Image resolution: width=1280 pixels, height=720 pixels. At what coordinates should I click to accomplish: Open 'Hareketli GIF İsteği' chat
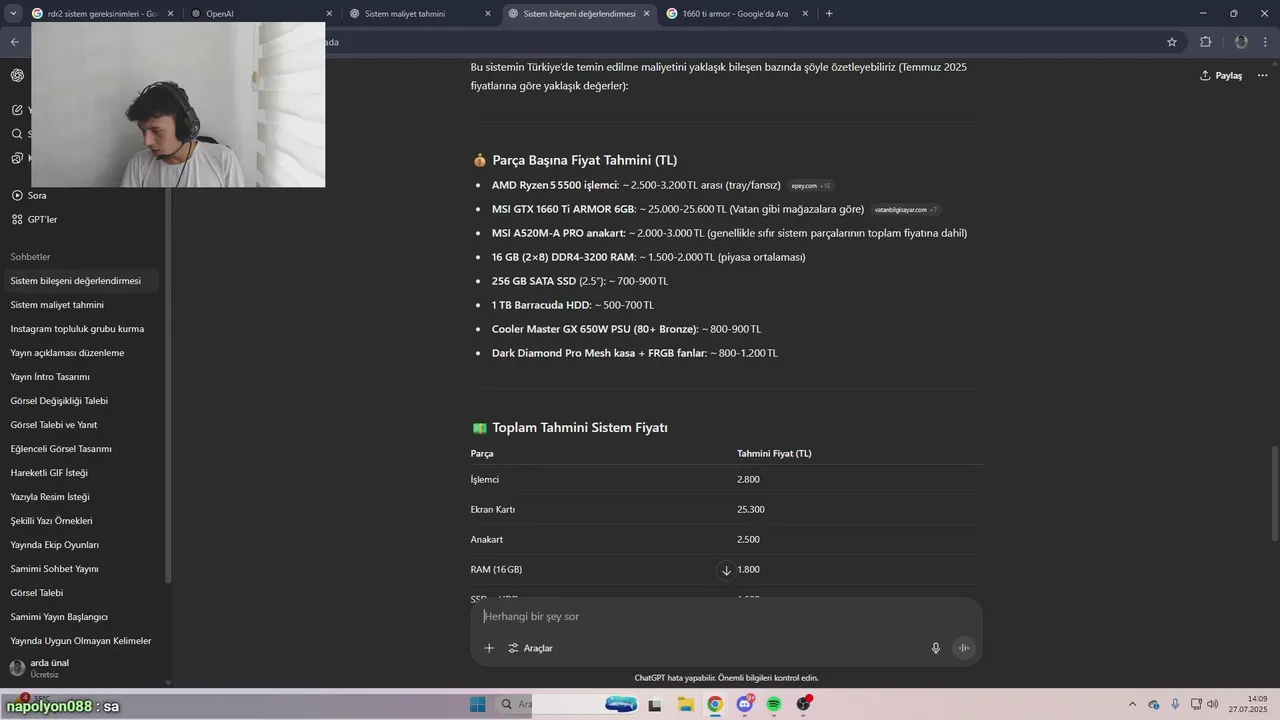82,473
